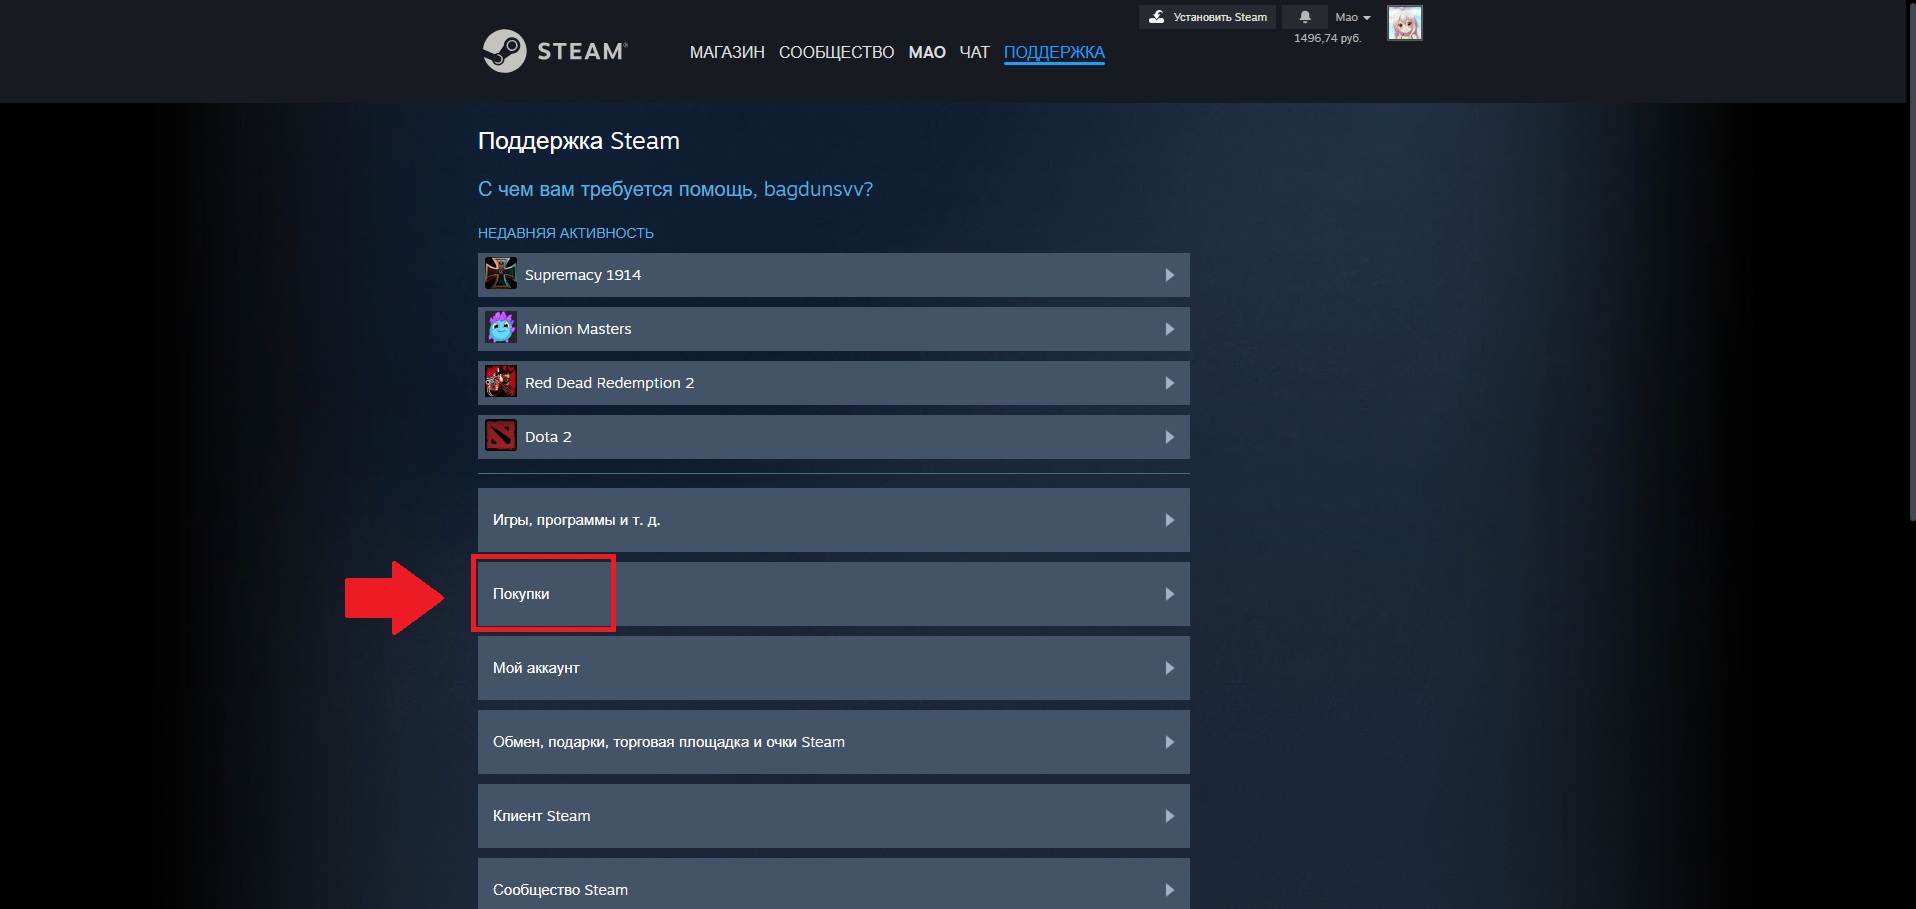Click the user avatar picture
Image resolution: width=1916 pixels, height=909 pixels.
tap(1404, 23)
